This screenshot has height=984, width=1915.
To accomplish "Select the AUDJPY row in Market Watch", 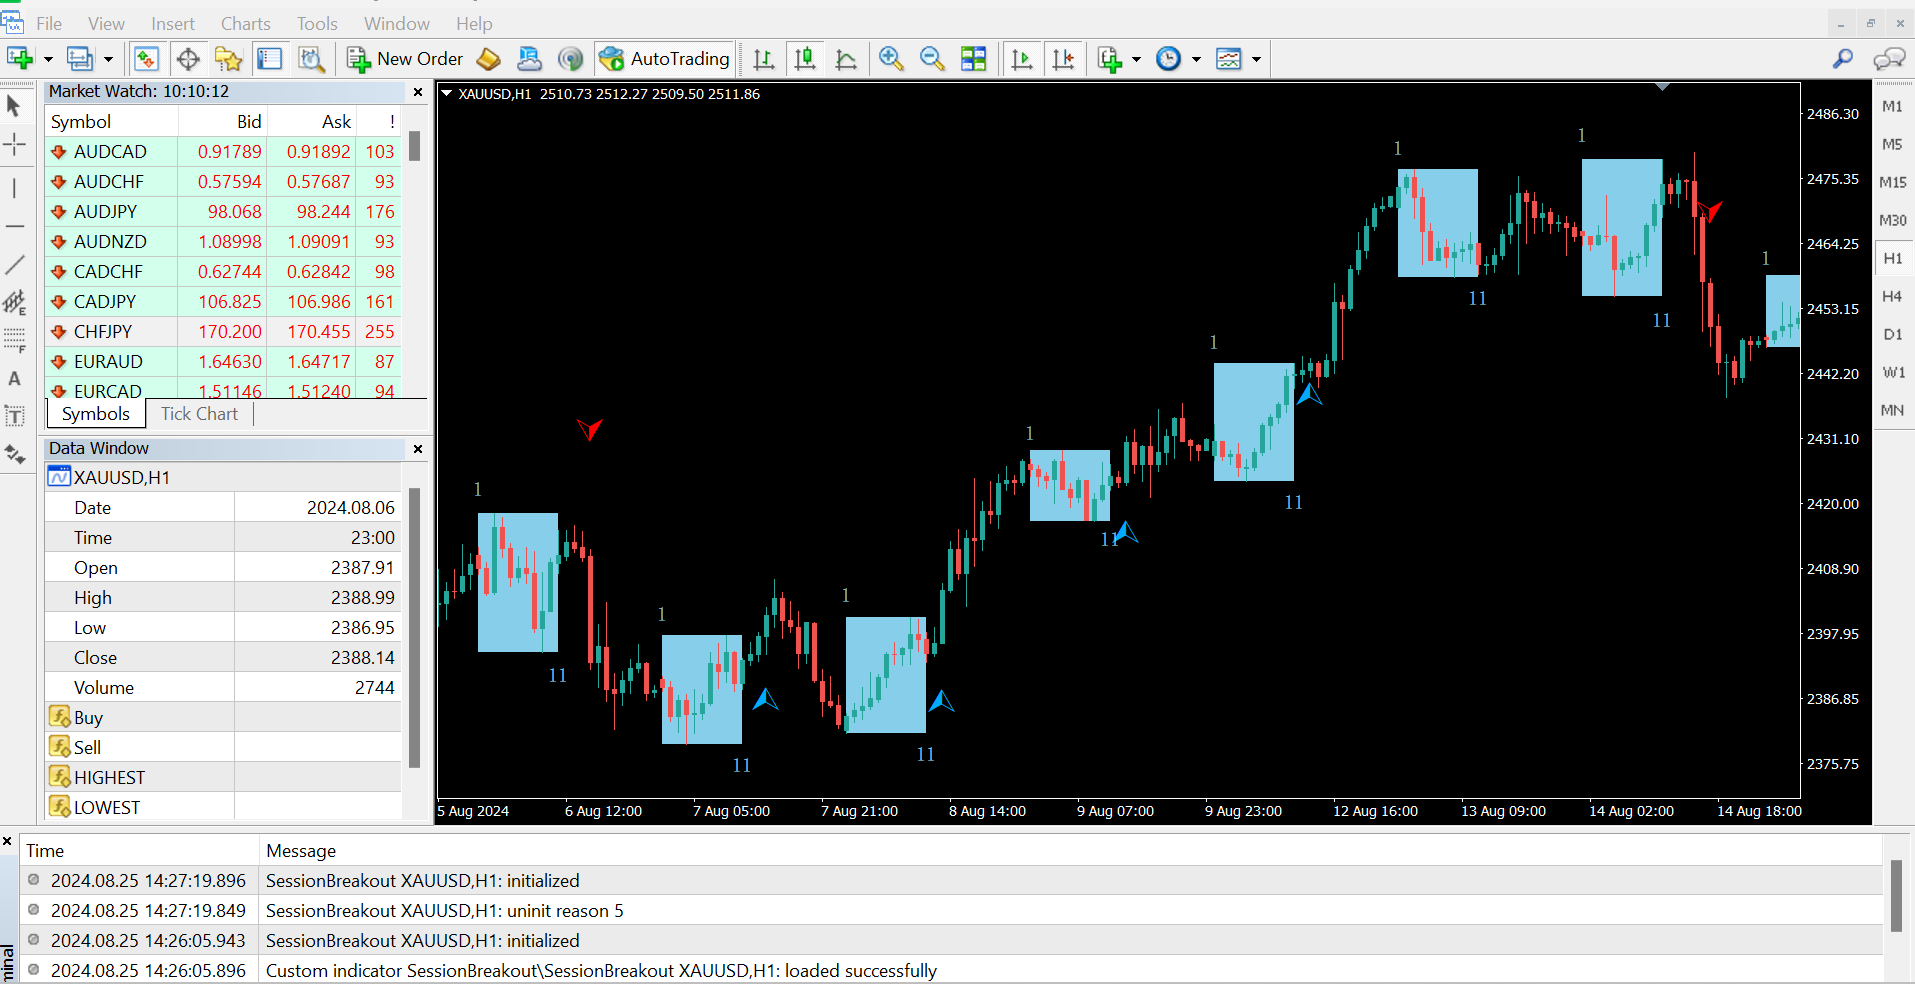I will pyautogui.click(x=224, y=211).
